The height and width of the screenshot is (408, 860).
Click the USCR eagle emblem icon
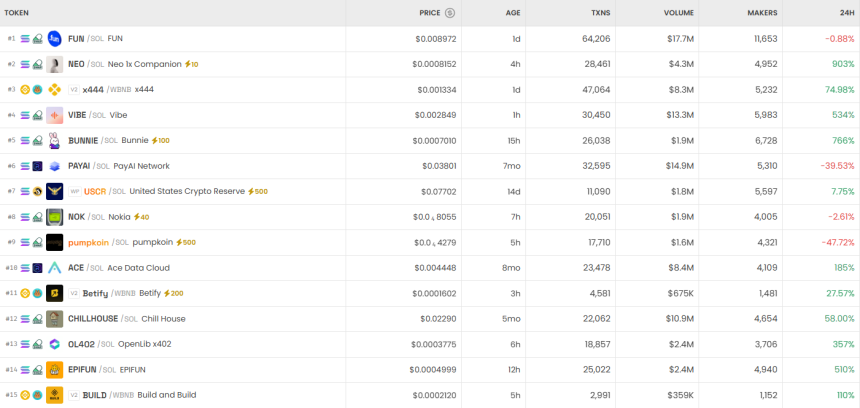click(x=54, y=192)
